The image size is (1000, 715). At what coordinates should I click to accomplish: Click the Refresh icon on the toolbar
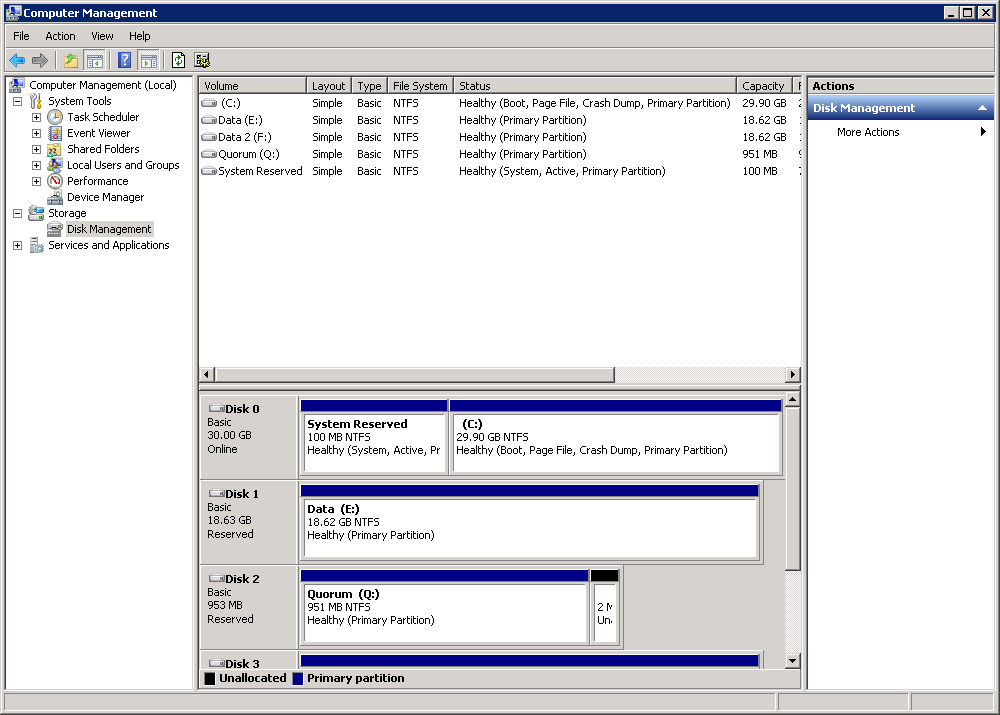point(177,60)
